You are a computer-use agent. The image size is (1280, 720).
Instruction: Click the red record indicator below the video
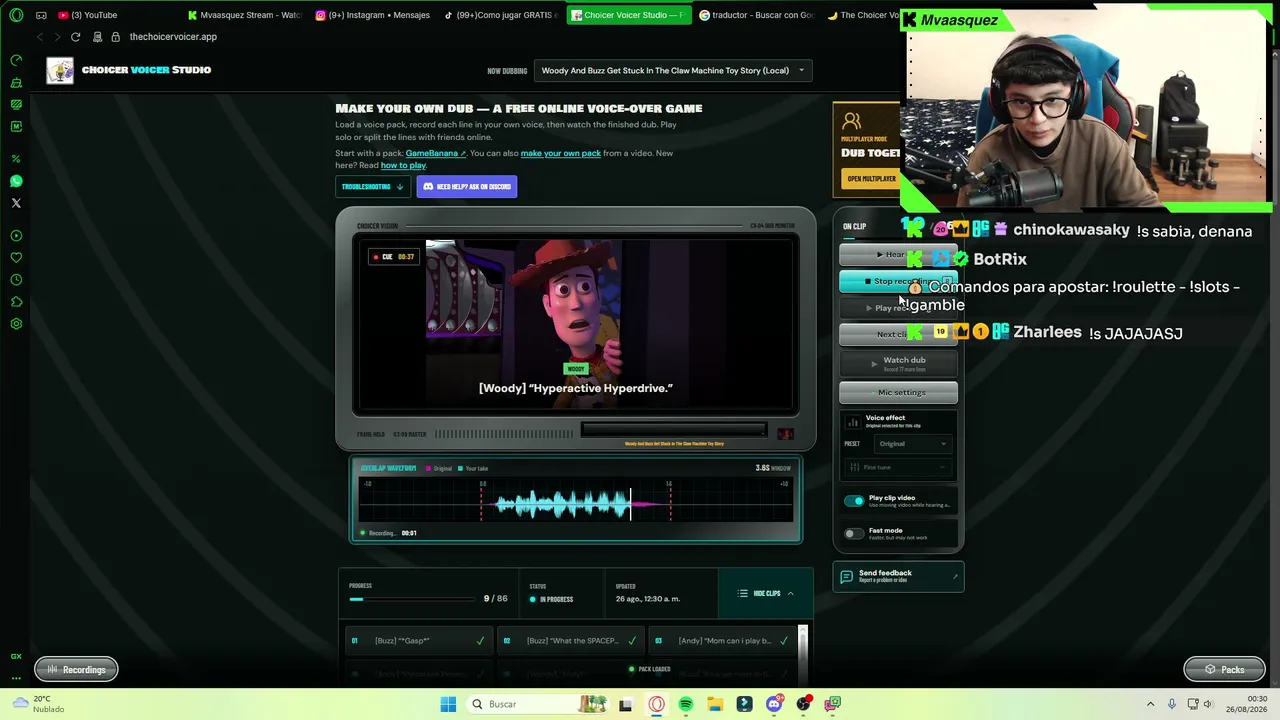(x=785, y=434)
